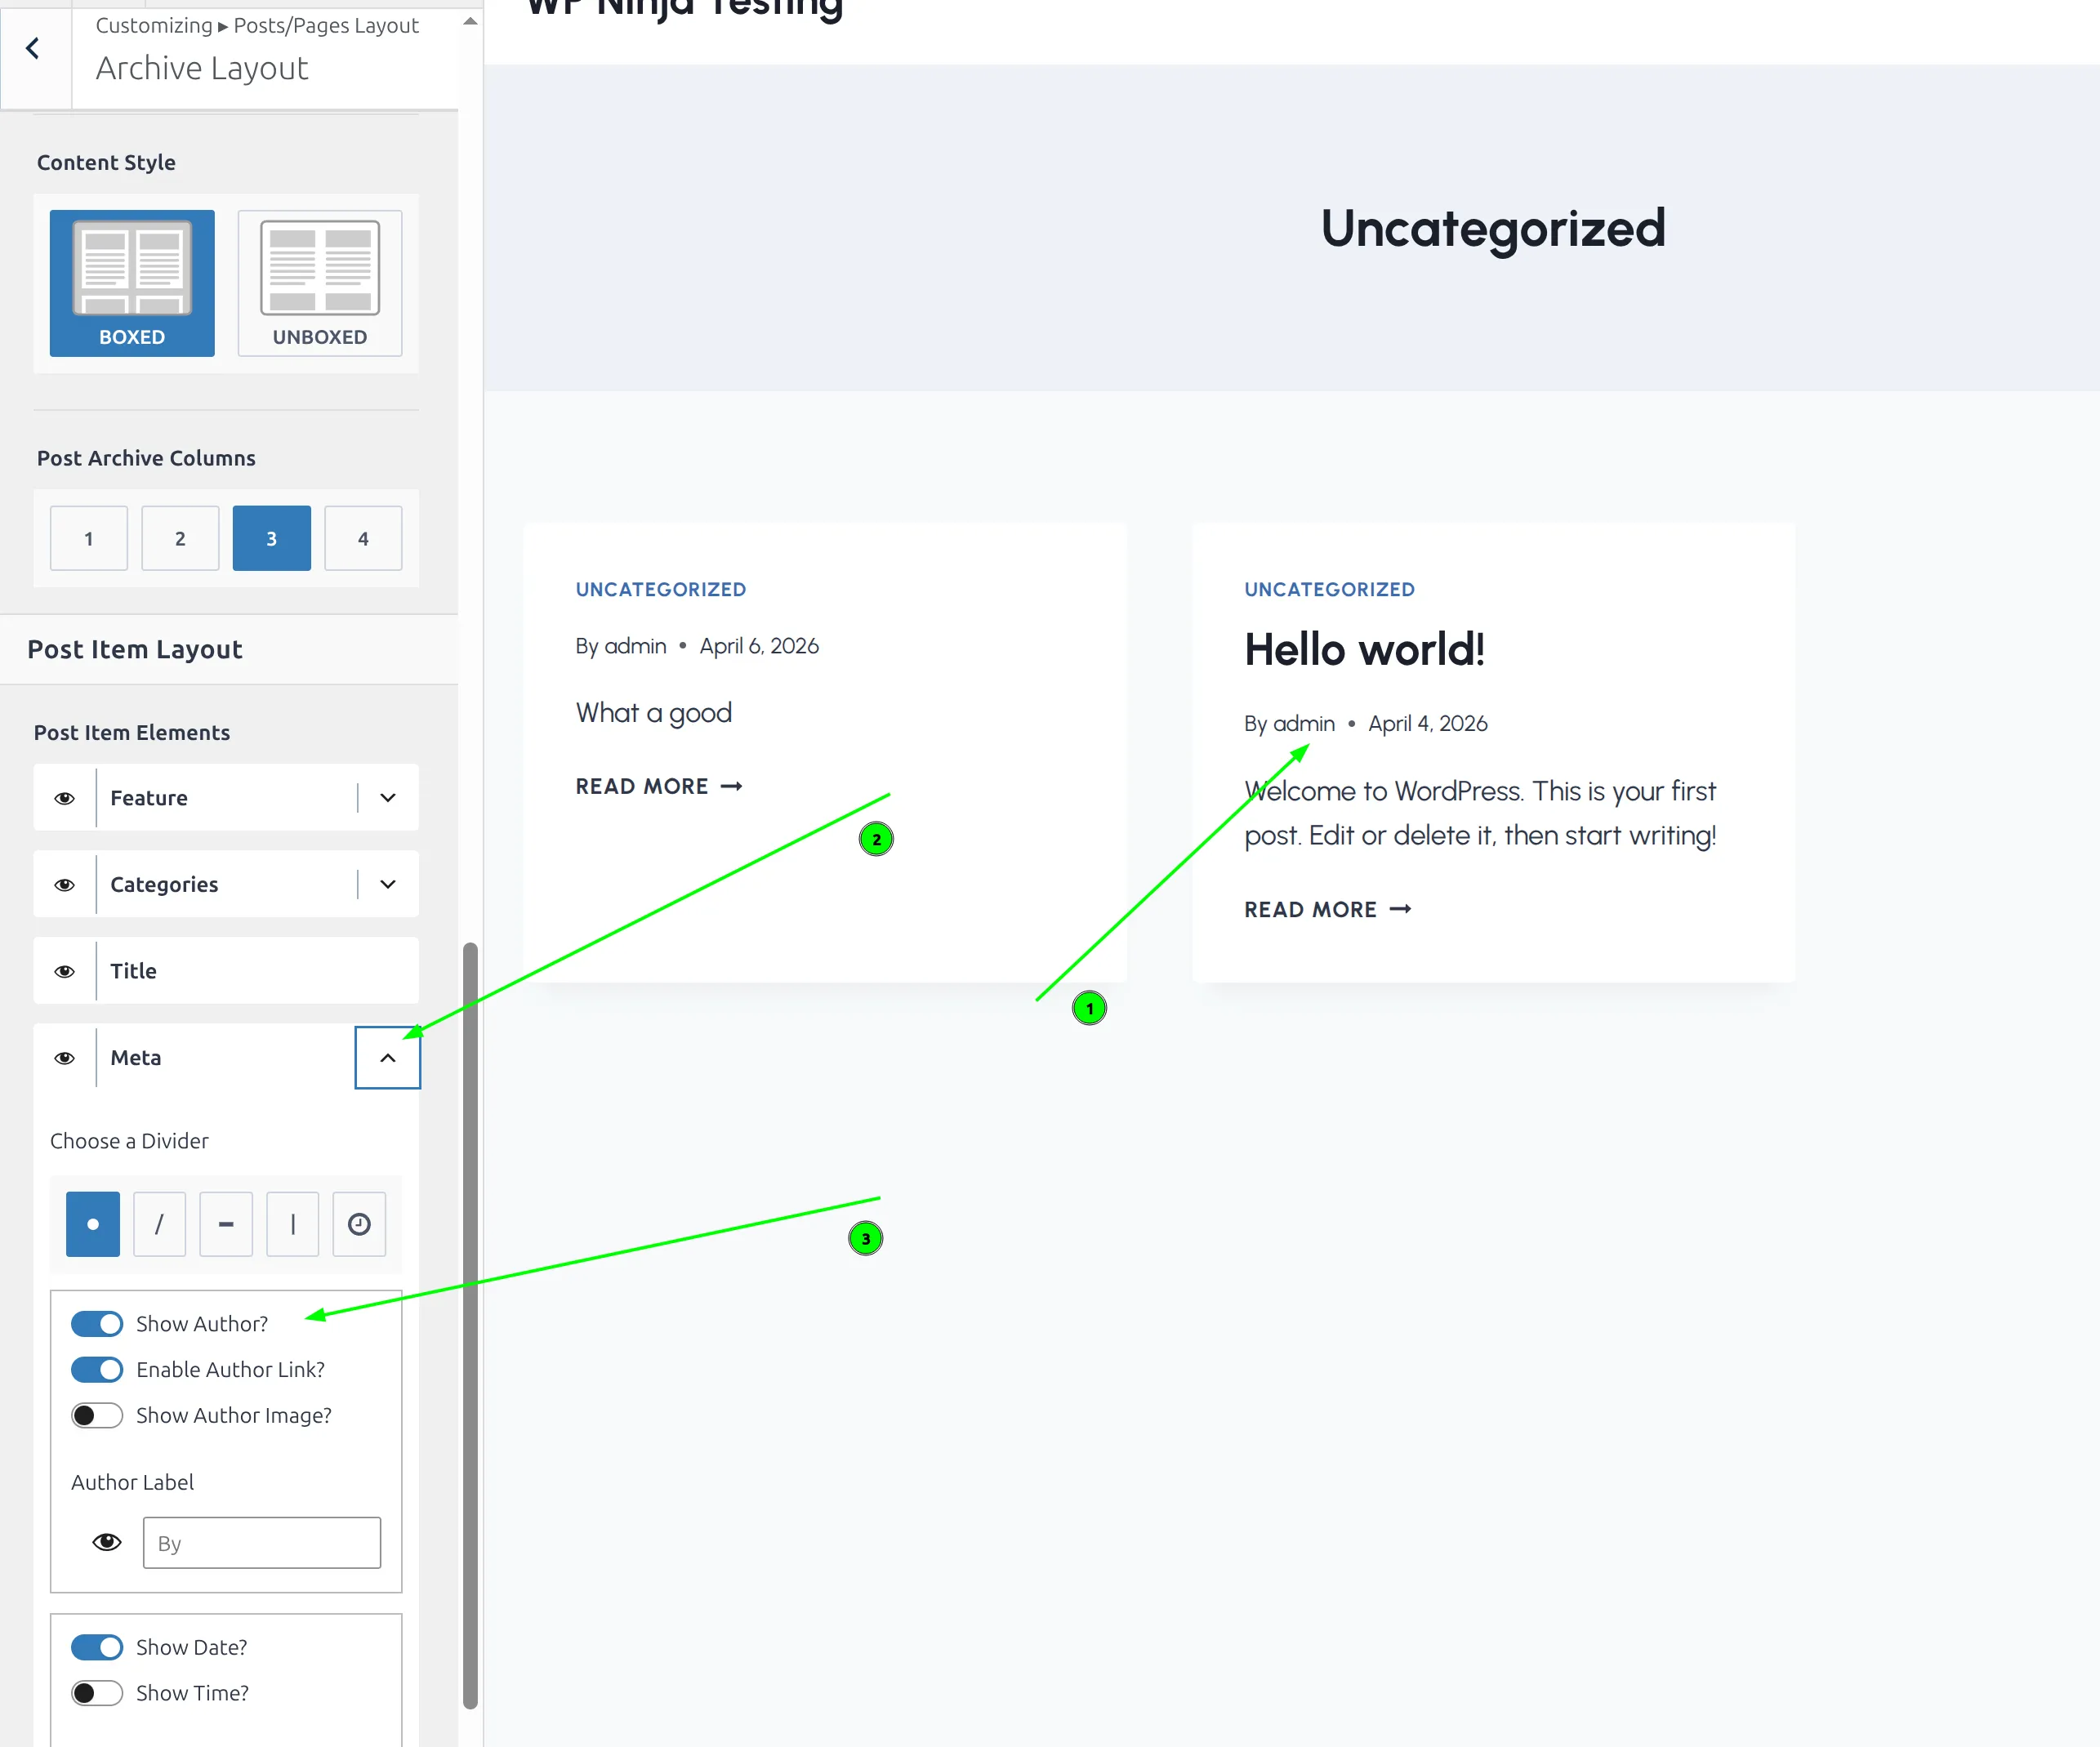
Task: Expand the Feature element settings
Action: (x=388, y=798)
